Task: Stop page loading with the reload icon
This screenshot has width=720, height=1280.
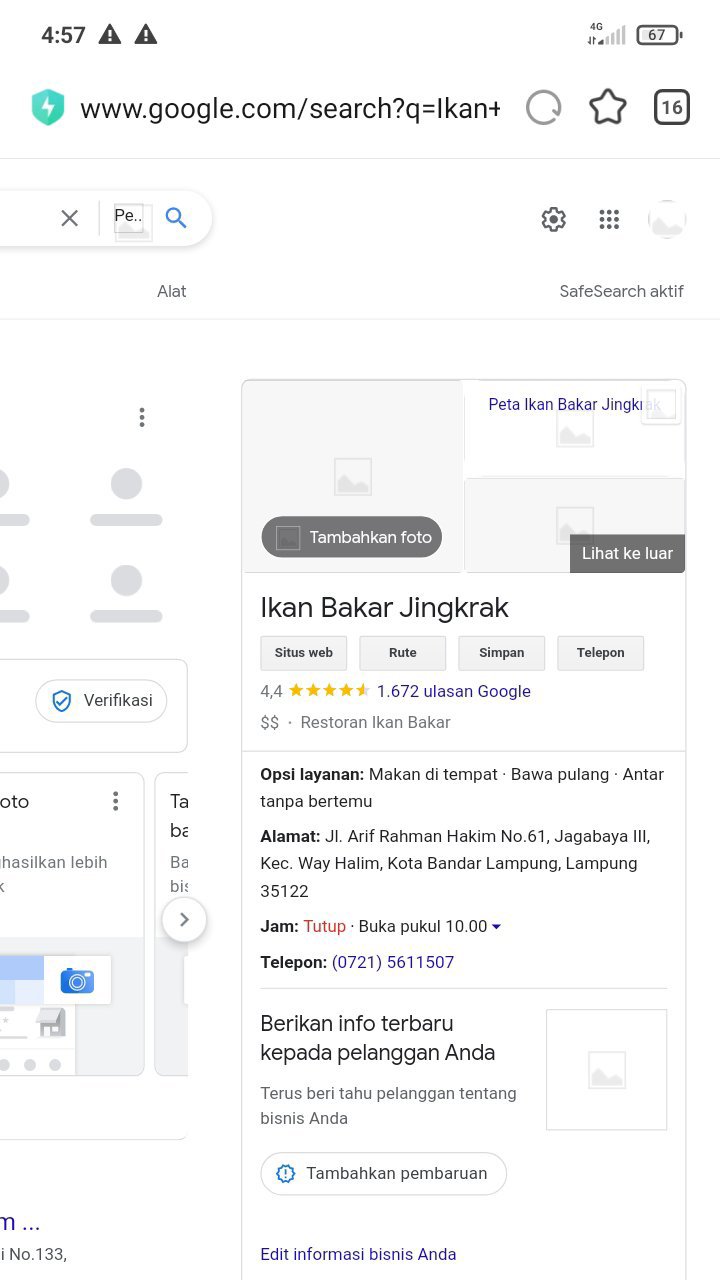Action: coord(543,108)
